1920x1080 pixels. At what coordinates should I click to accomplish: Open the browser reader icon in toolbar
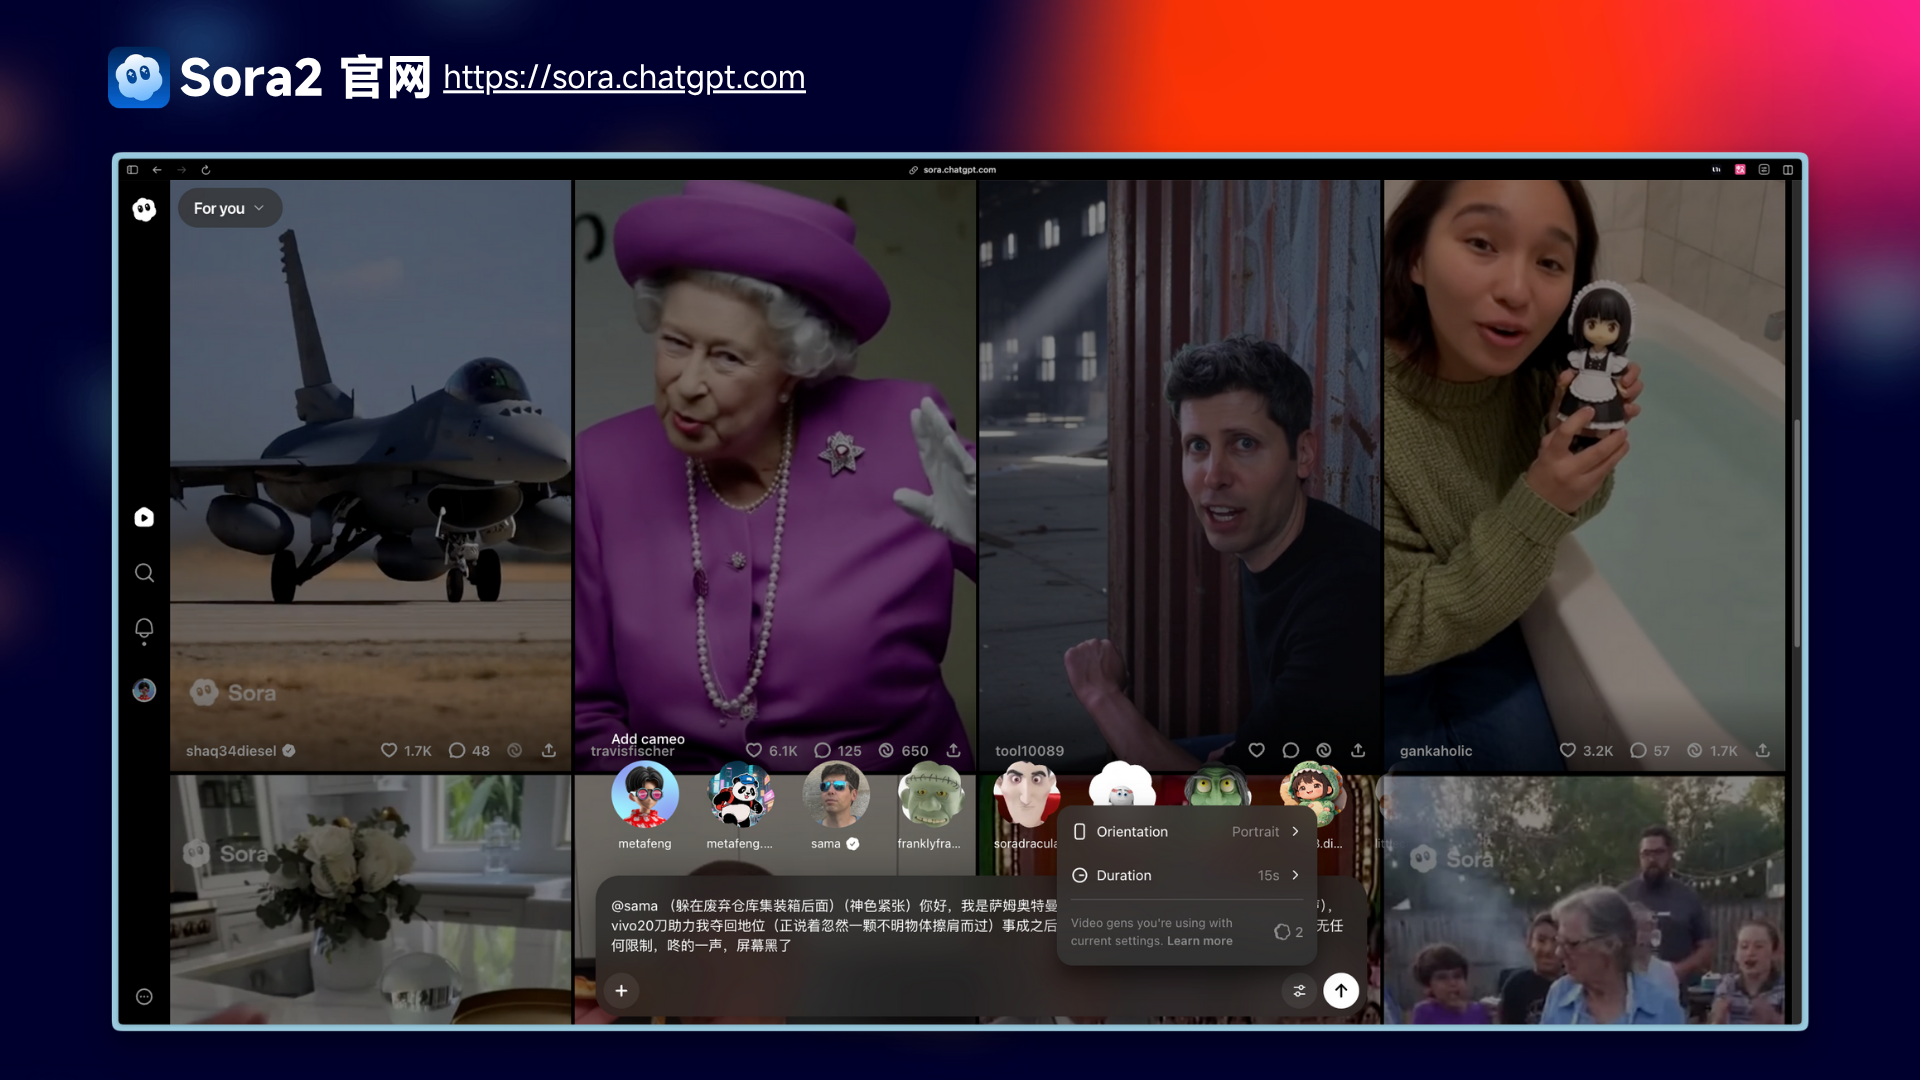1764,170
